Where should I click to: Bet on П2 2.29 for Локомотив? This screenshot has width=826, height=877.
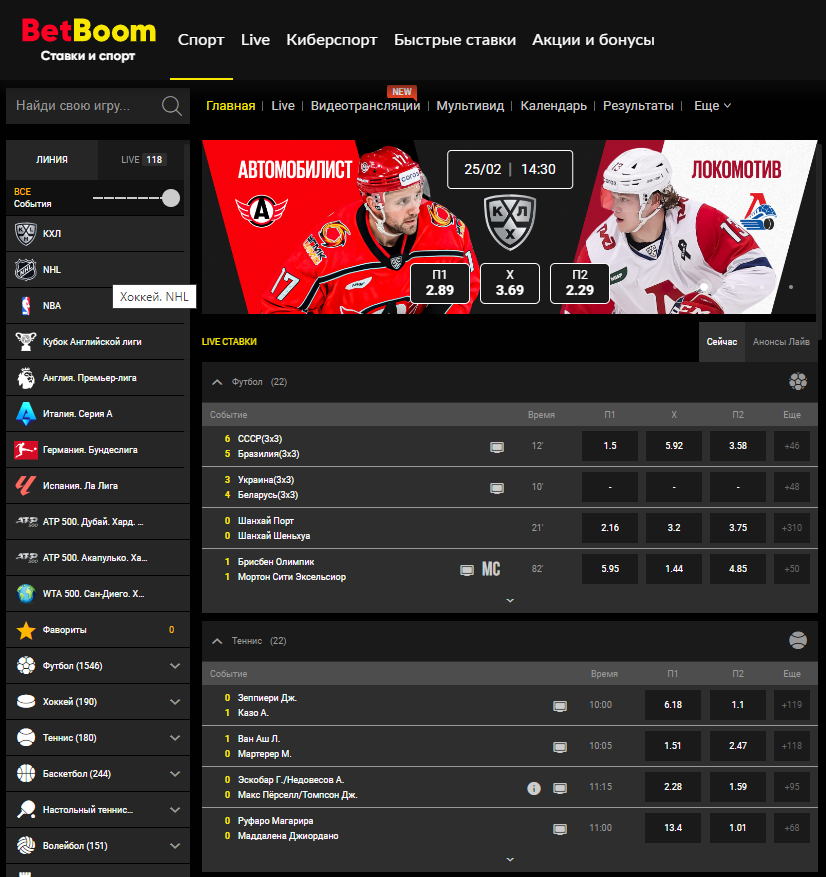point(579,283)
